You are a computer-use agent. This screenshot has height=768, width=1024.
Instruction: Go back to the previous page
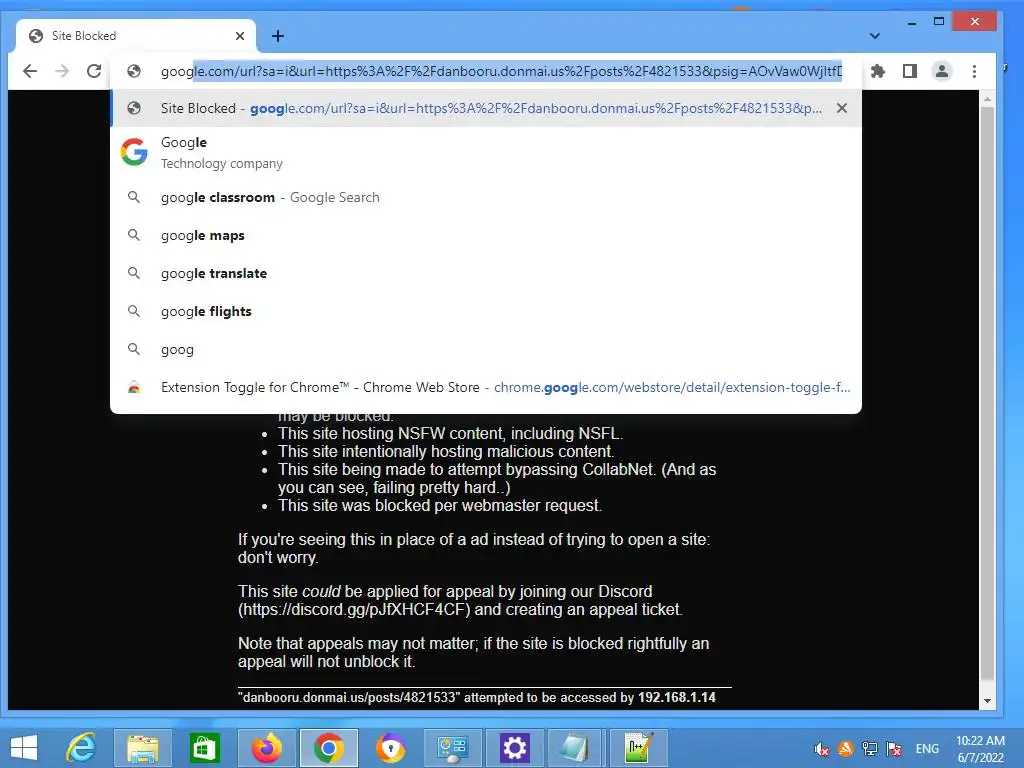pos(30,71)
